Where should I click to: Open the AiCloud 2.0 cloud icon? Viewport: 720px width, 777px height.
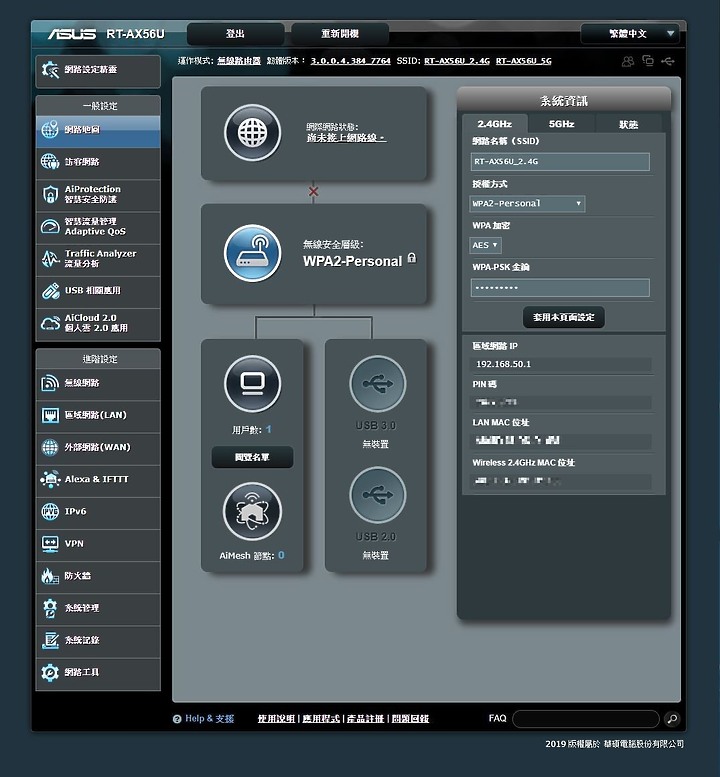click(x=50, y=323)
